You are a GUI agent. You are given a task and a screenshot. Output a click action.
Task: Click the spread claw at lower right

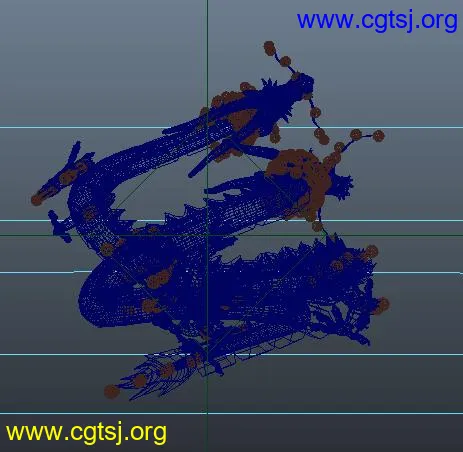point(340,323)
